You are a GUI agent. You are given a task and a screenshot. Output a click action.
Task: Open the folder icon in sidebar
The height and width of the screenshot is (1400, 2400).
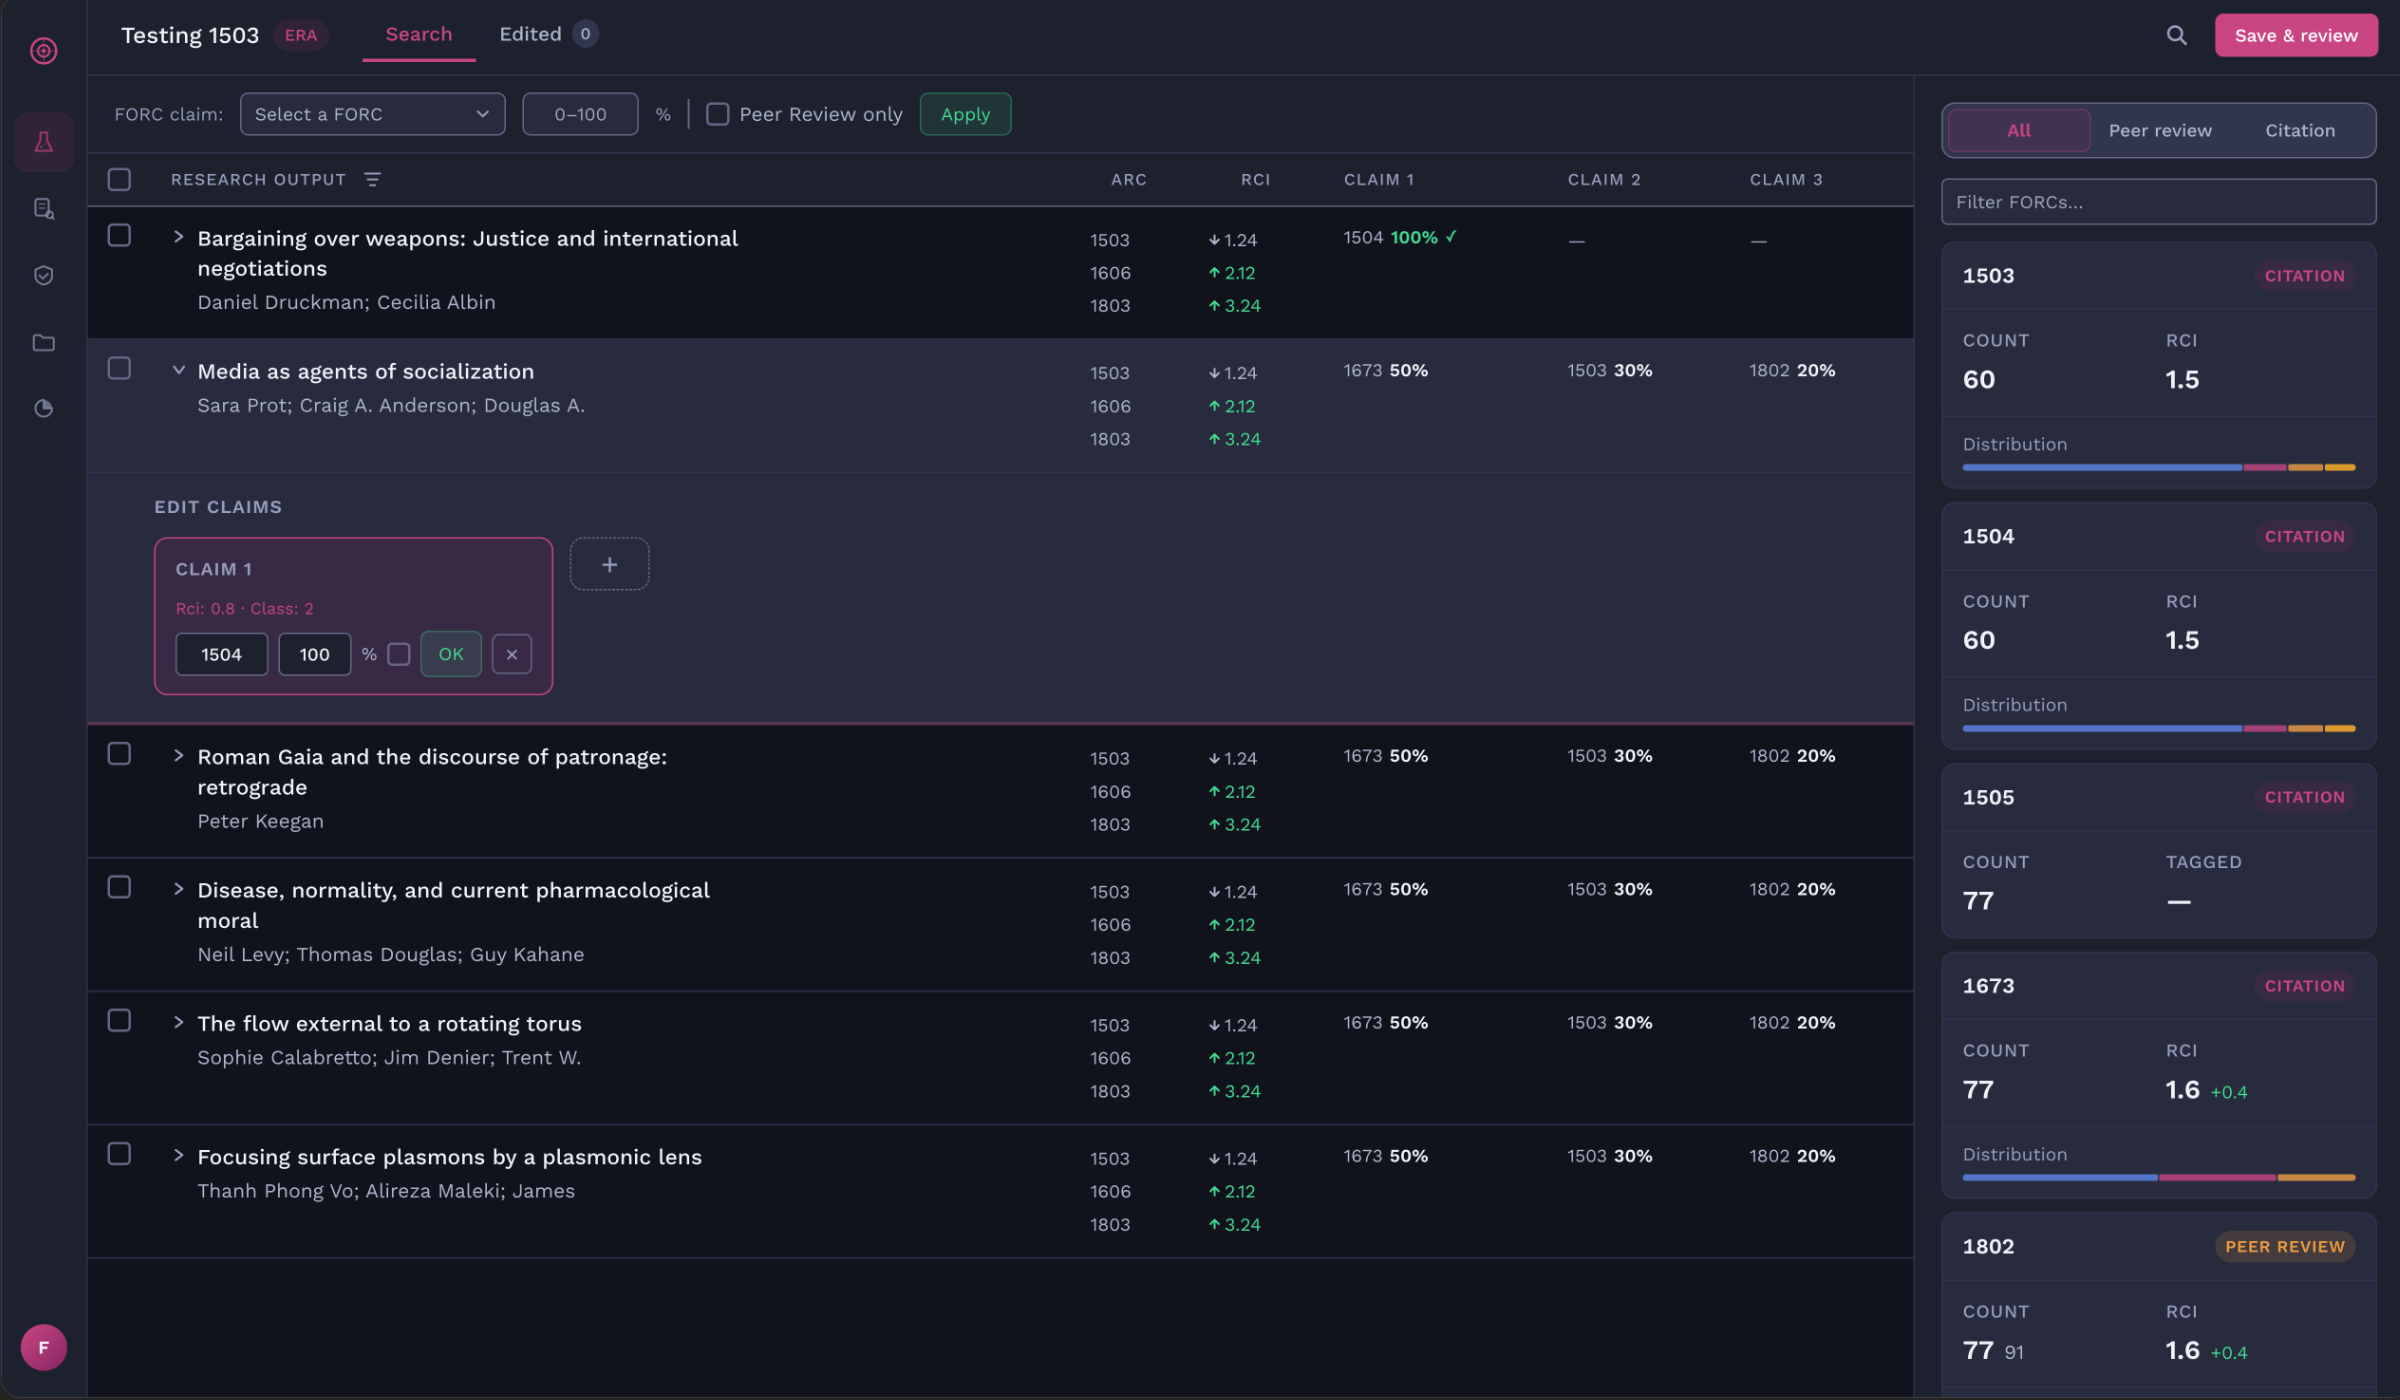(x=43, y=343)
